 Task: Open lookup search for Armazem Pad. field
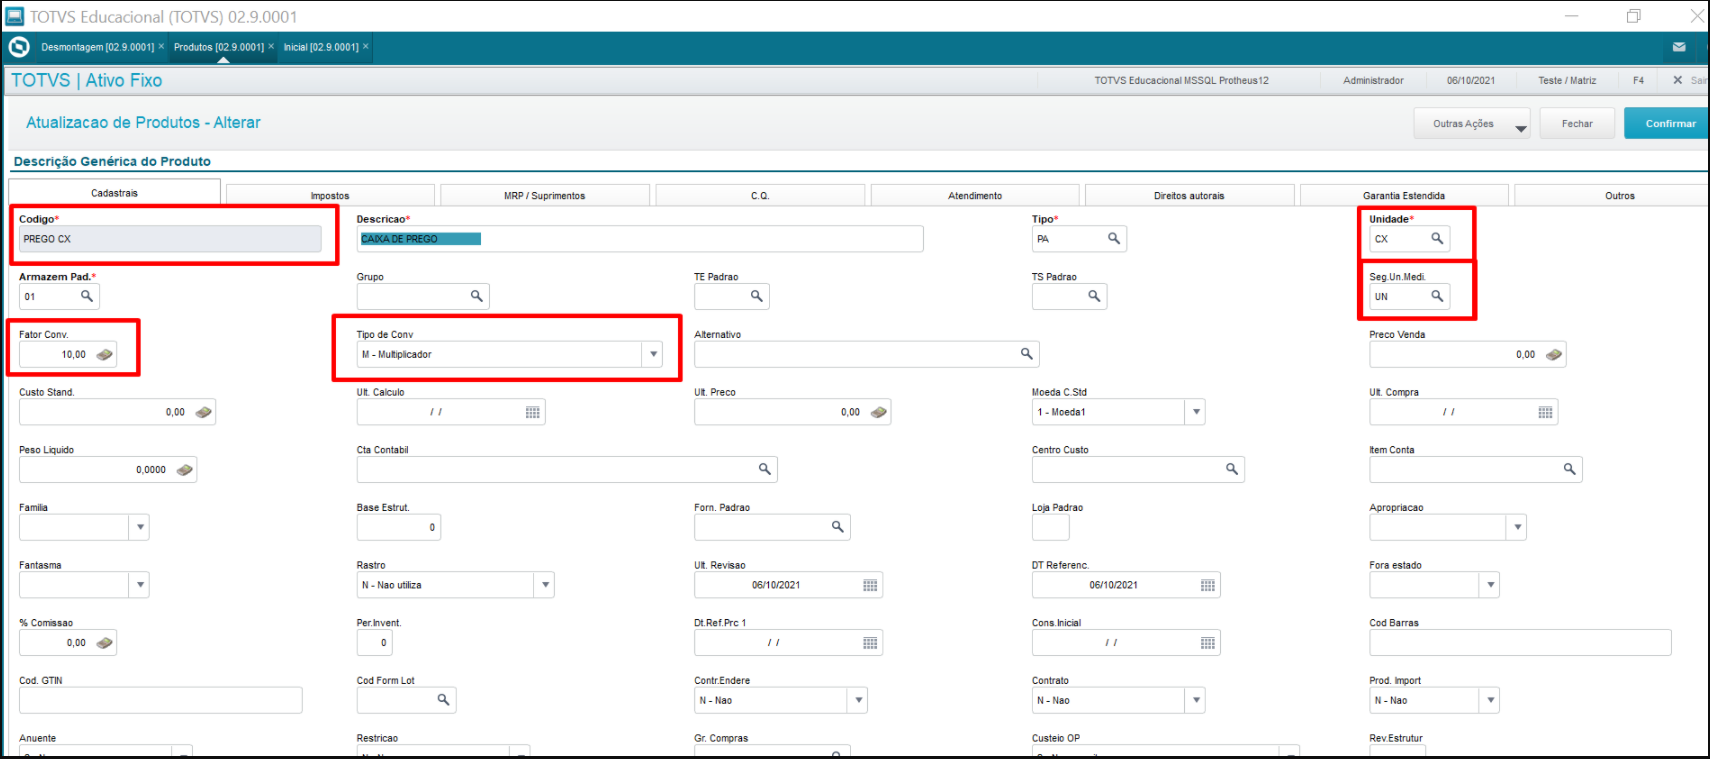pos(87,296)
